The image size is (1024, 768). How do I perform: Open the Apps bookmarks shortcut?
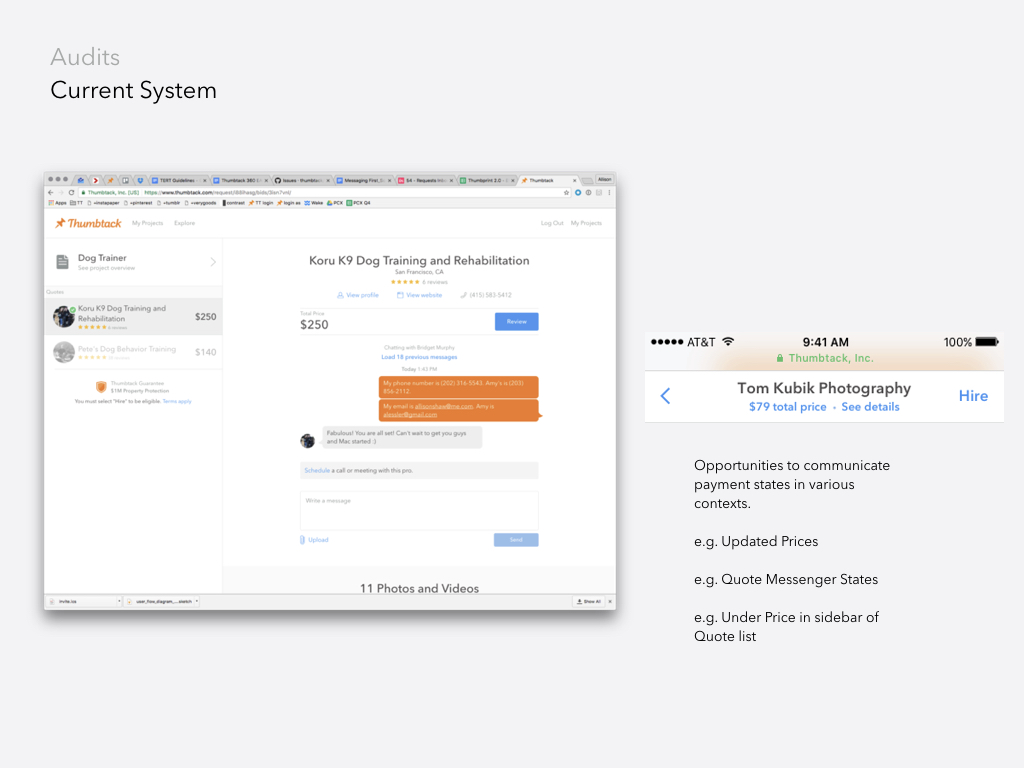pyautogui.click(x=57, y=203)
